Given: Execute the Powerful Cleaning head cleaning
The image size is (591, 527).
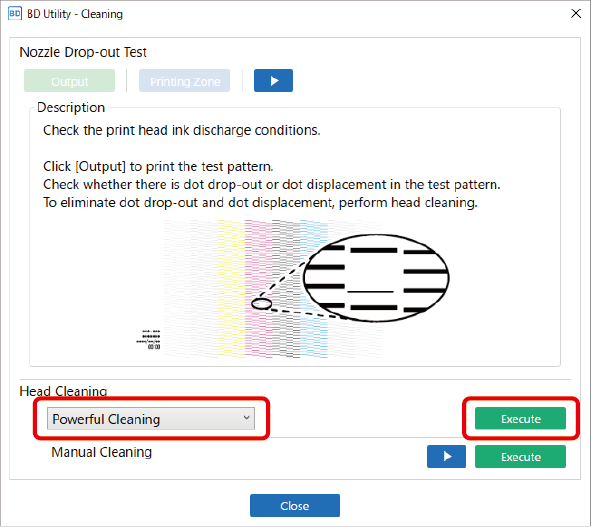Looking at the screenshot, I should pos(520,418).
